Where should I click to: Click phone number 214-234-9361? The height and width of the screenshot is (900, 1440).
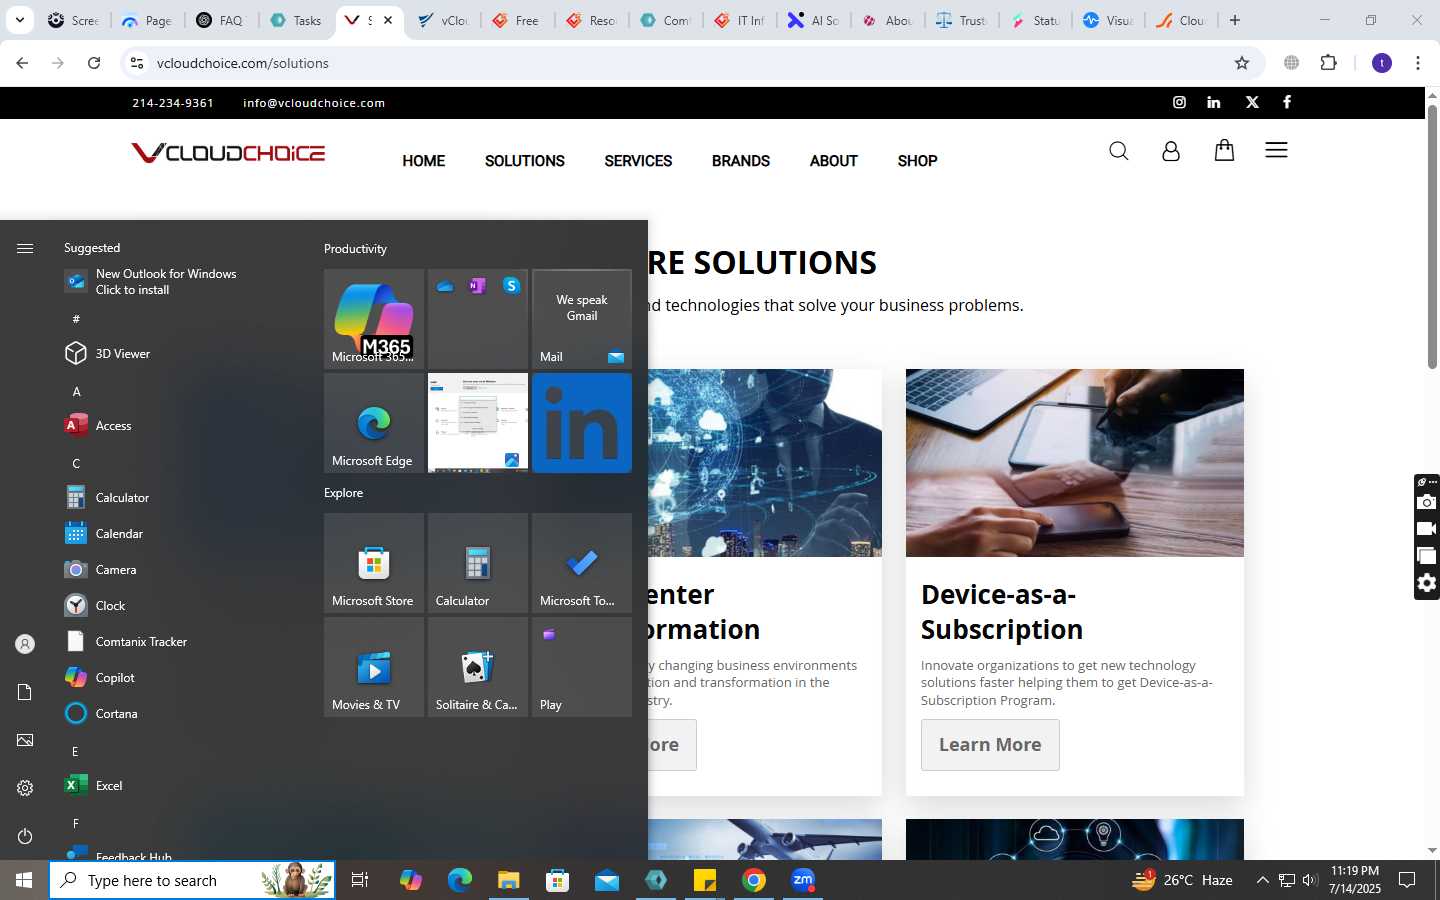coord(173,103)
